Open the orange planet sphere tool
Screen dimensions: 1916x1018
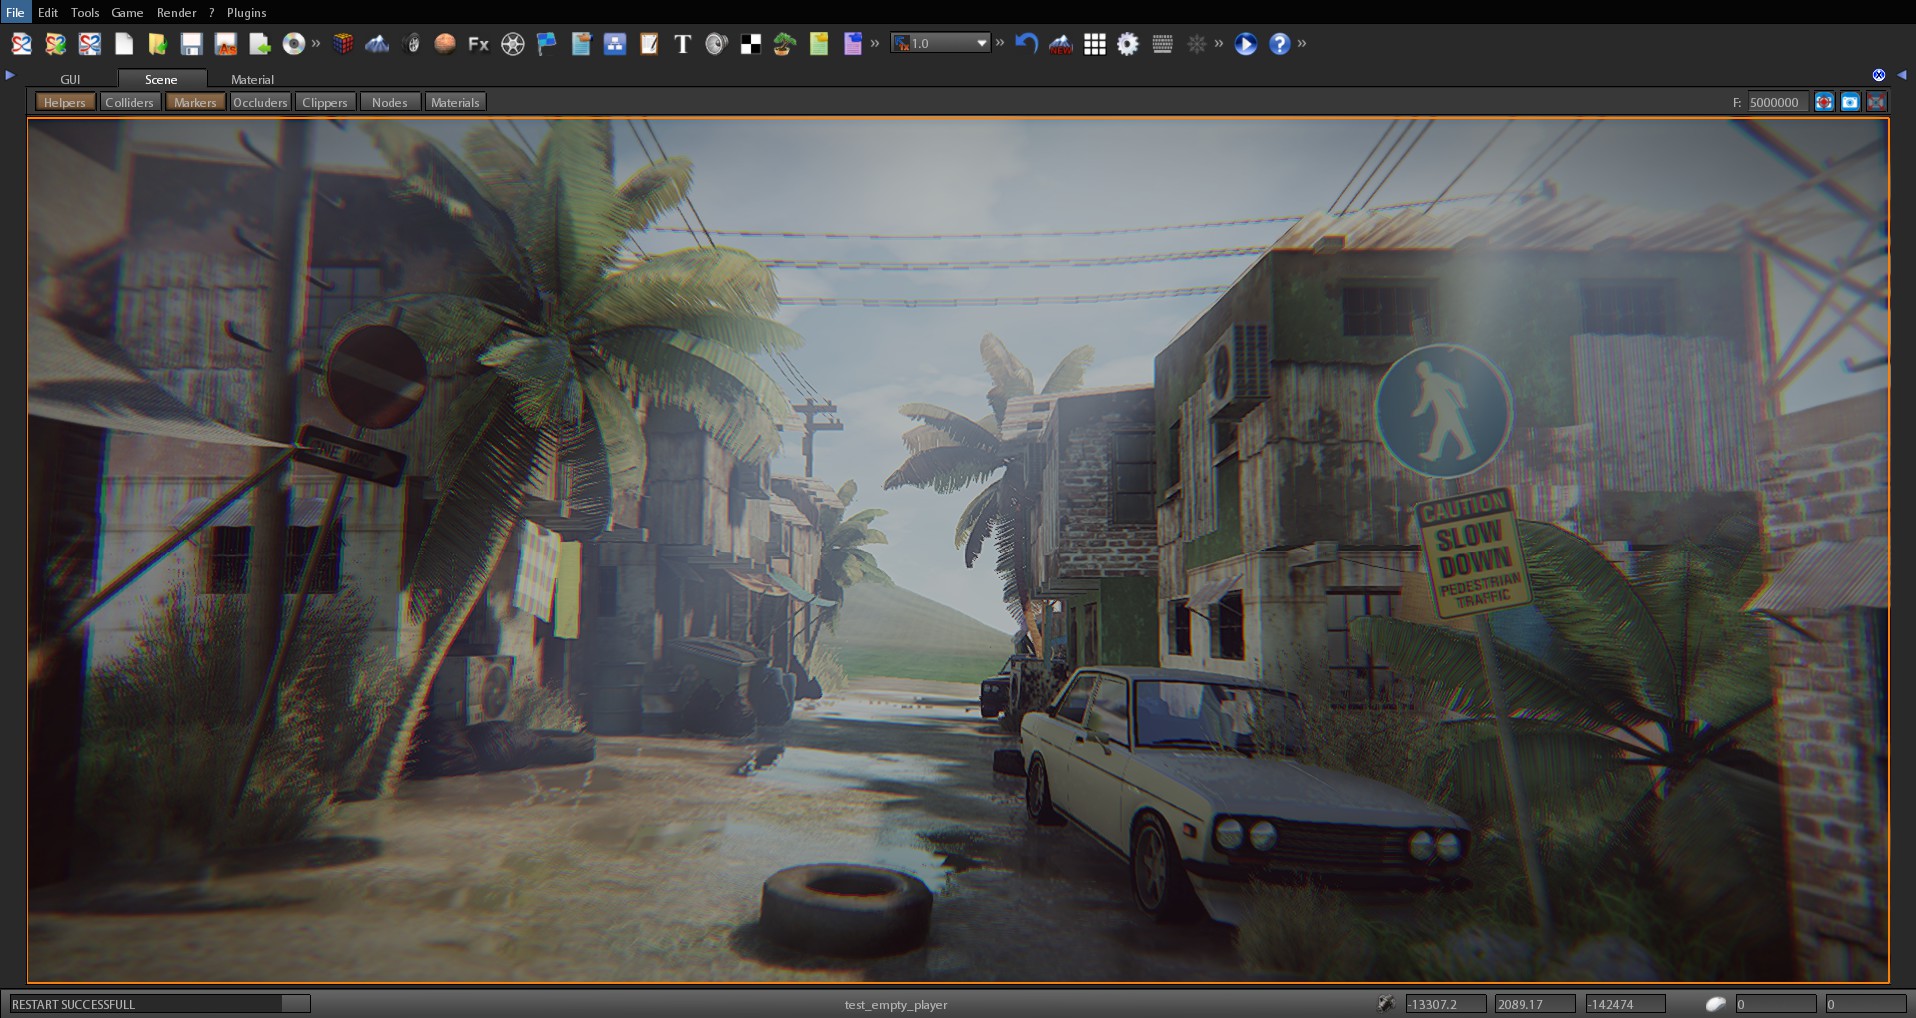click(445, 44)
